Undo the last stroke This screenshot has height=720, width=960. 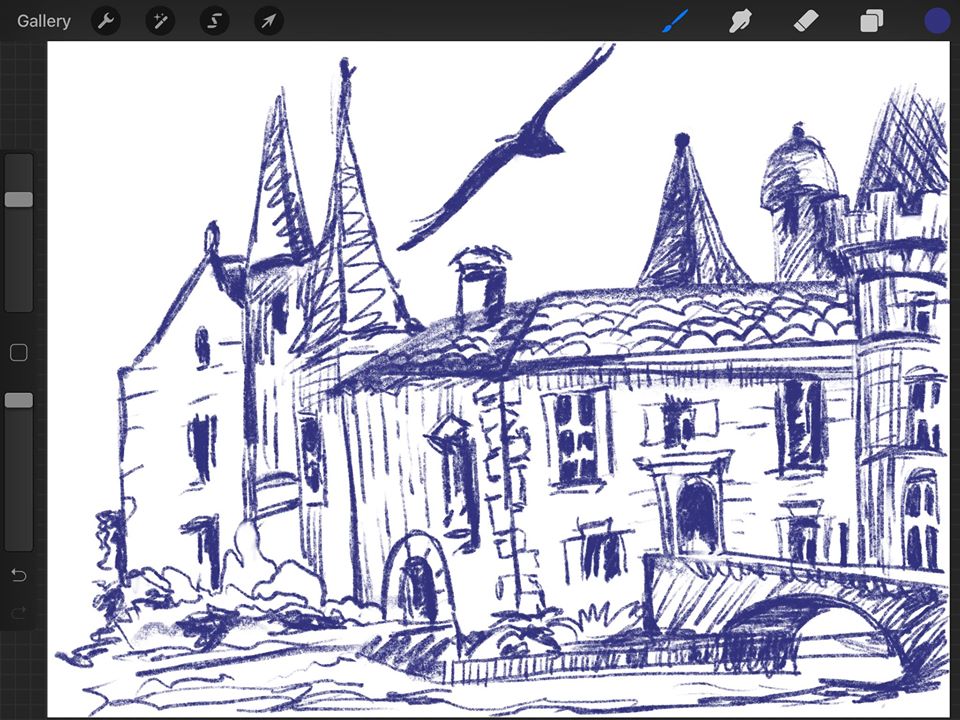(x=19, y=575)
